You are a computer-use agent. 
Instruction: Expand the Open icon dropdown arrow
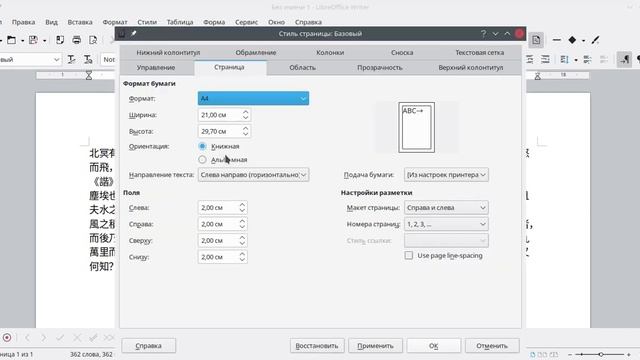pos(22,40)
